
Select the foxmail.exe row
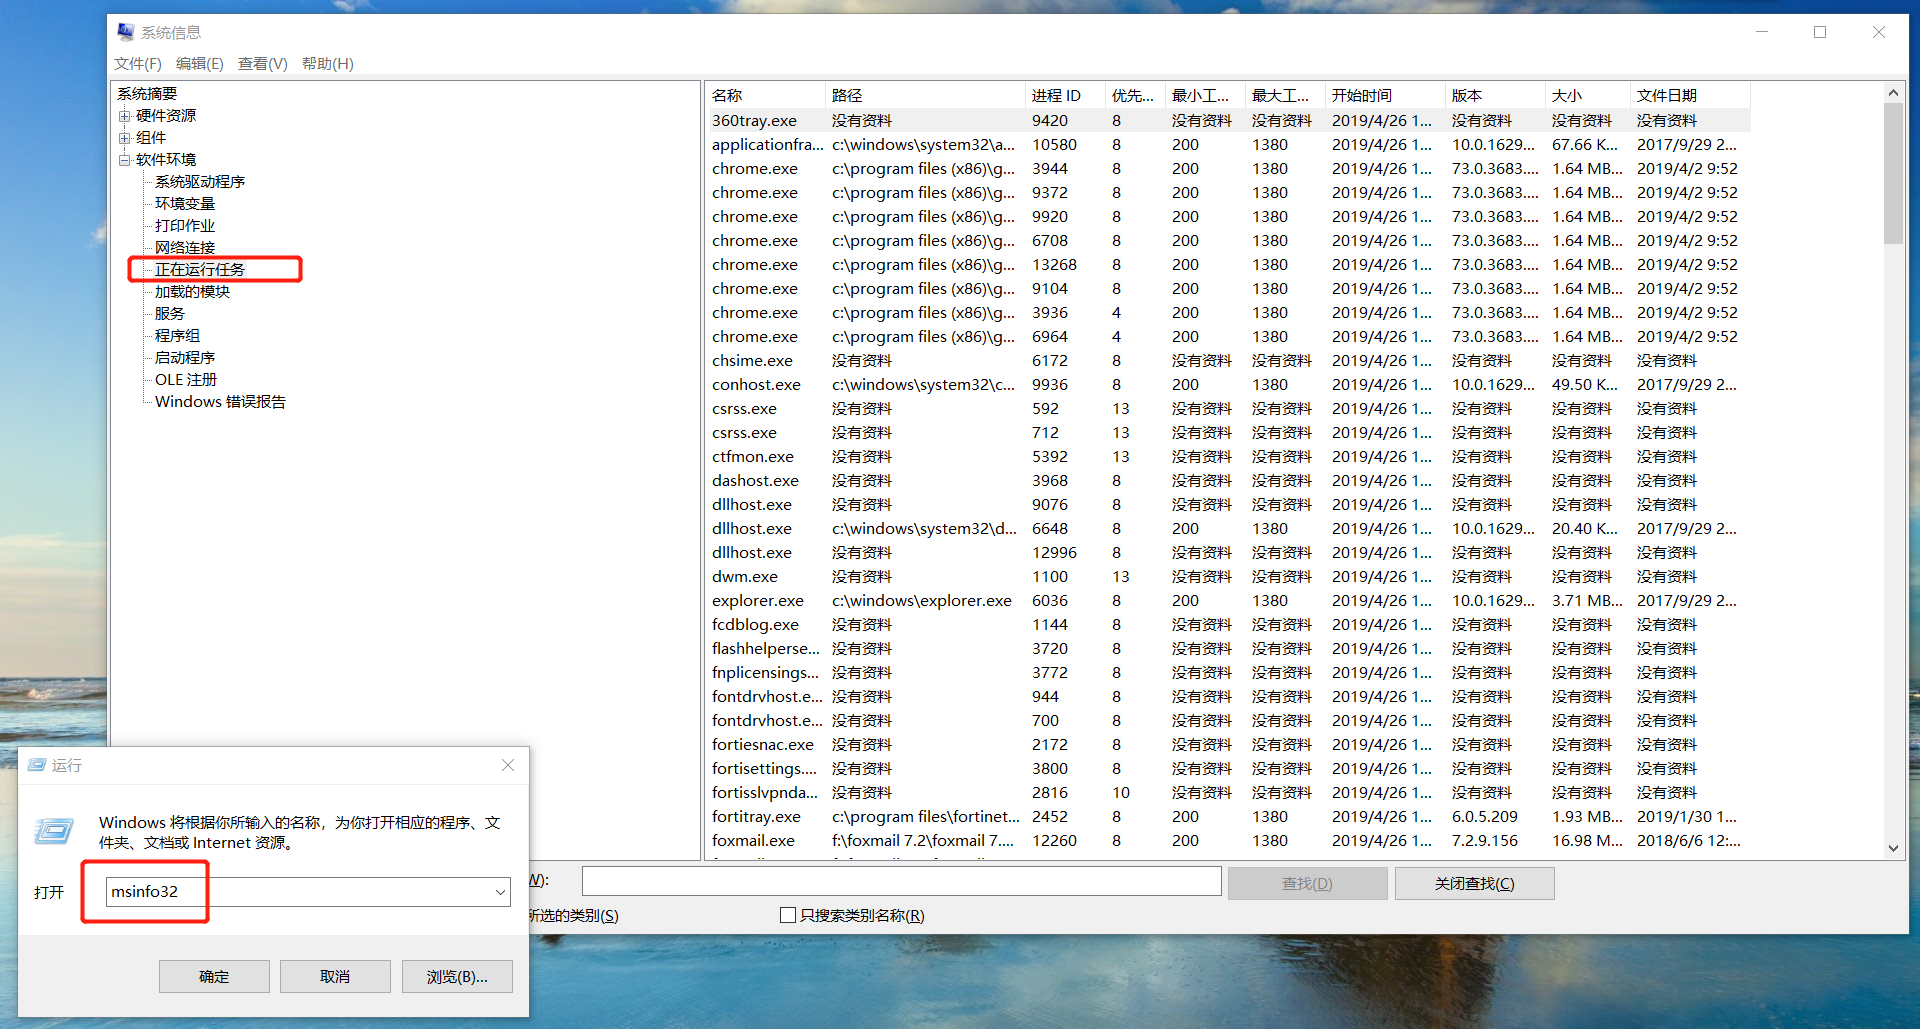[1229, 840]
